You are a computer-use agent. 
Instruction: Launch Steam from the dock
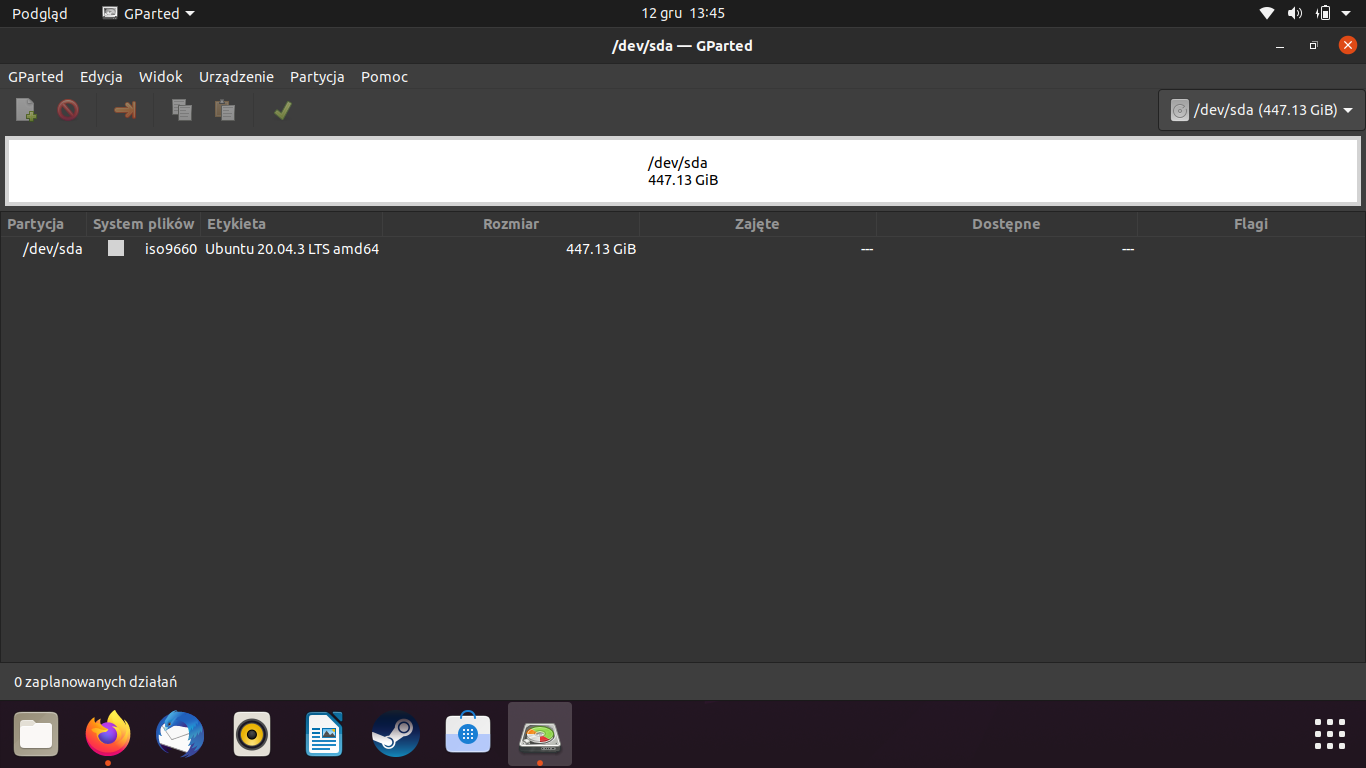pyautogui.click(x=396, y=734)
